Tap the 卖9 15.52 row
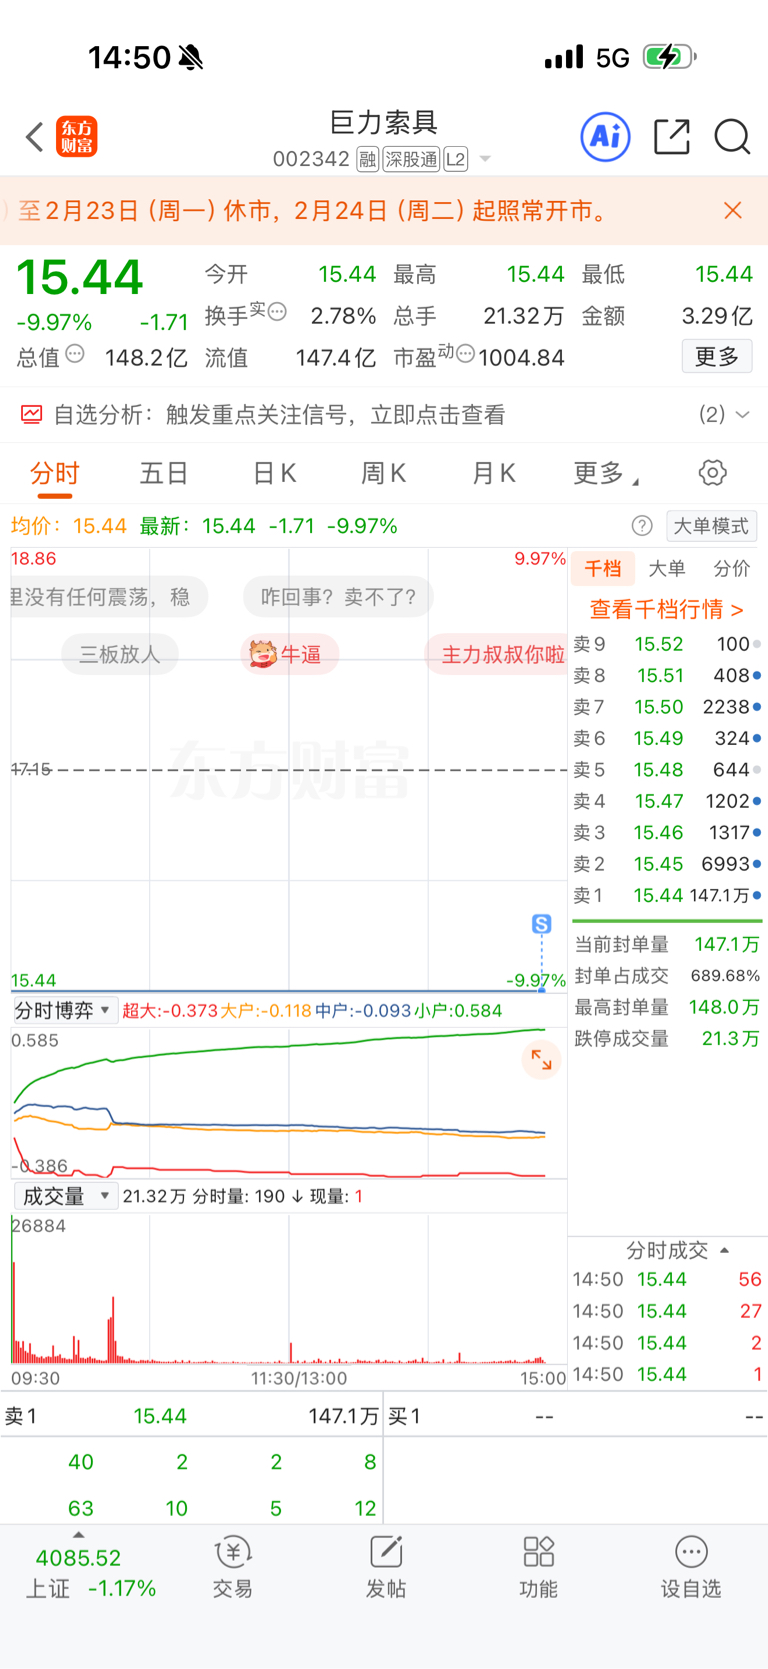The image size is (768, 1669). [x=667, y=645]
